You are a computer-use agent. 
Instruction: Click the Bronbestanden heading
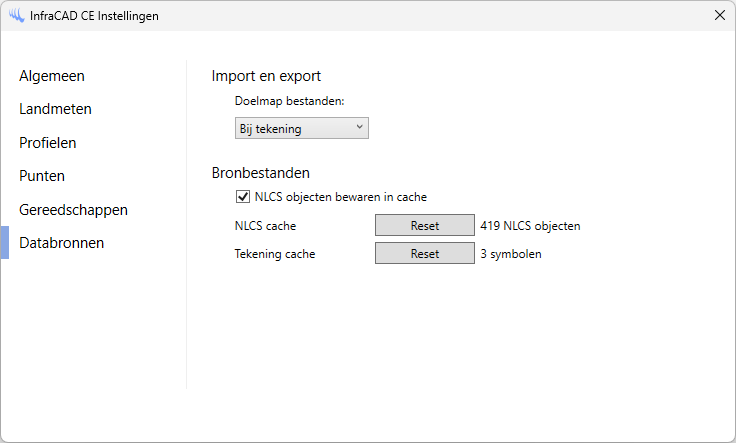(x=261, y=173)
